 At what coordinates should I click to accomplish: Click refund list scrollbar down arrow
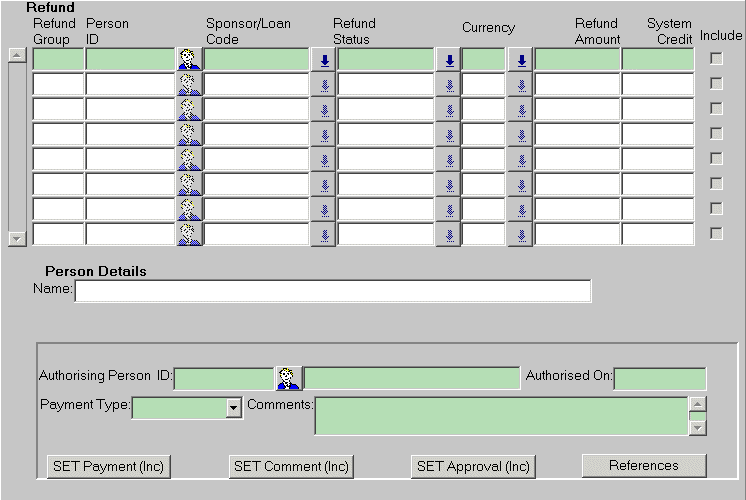[17, 238]
